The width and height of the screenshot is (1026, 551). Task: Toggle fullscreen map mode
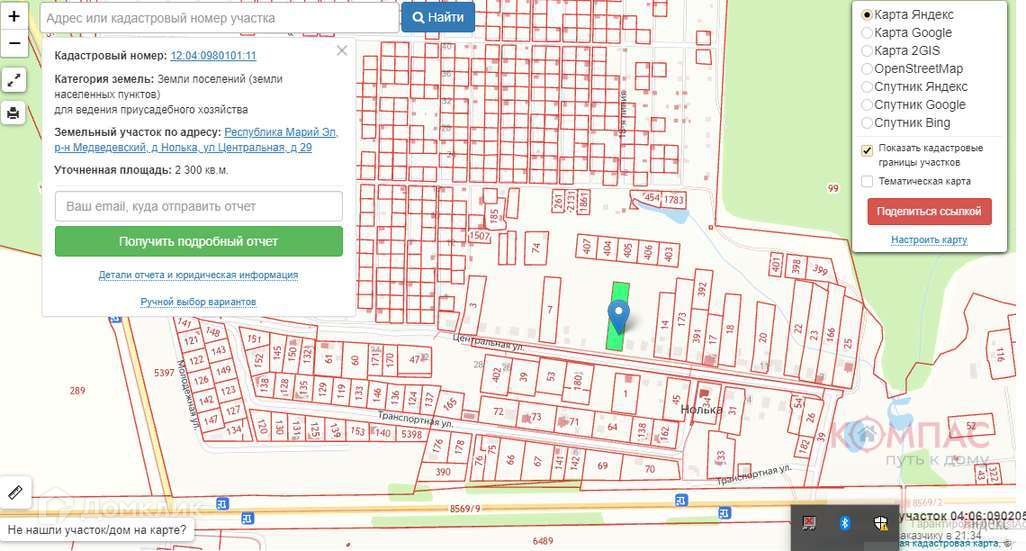point(14,80)
